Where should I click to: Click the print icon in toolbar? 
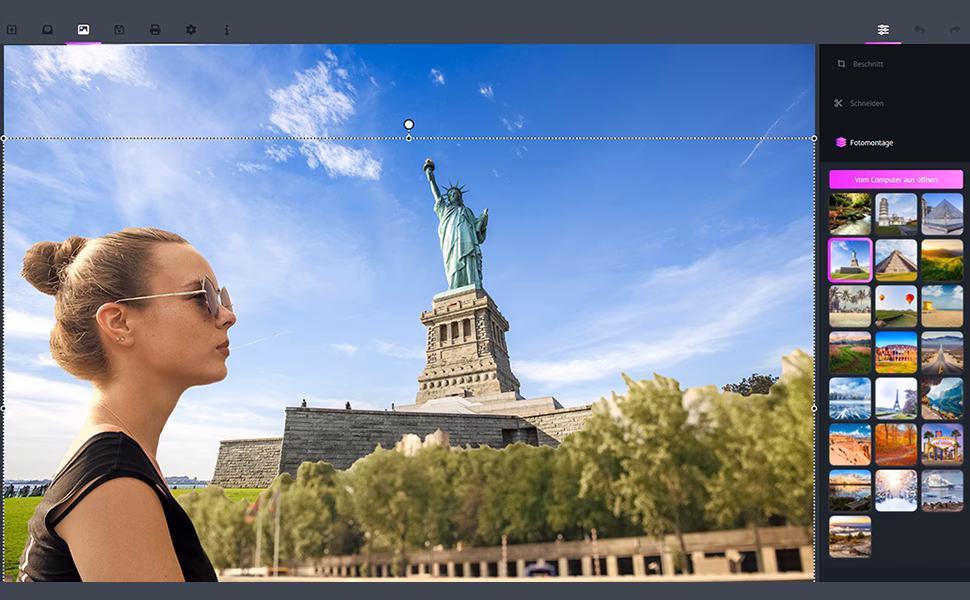(155, 30)
